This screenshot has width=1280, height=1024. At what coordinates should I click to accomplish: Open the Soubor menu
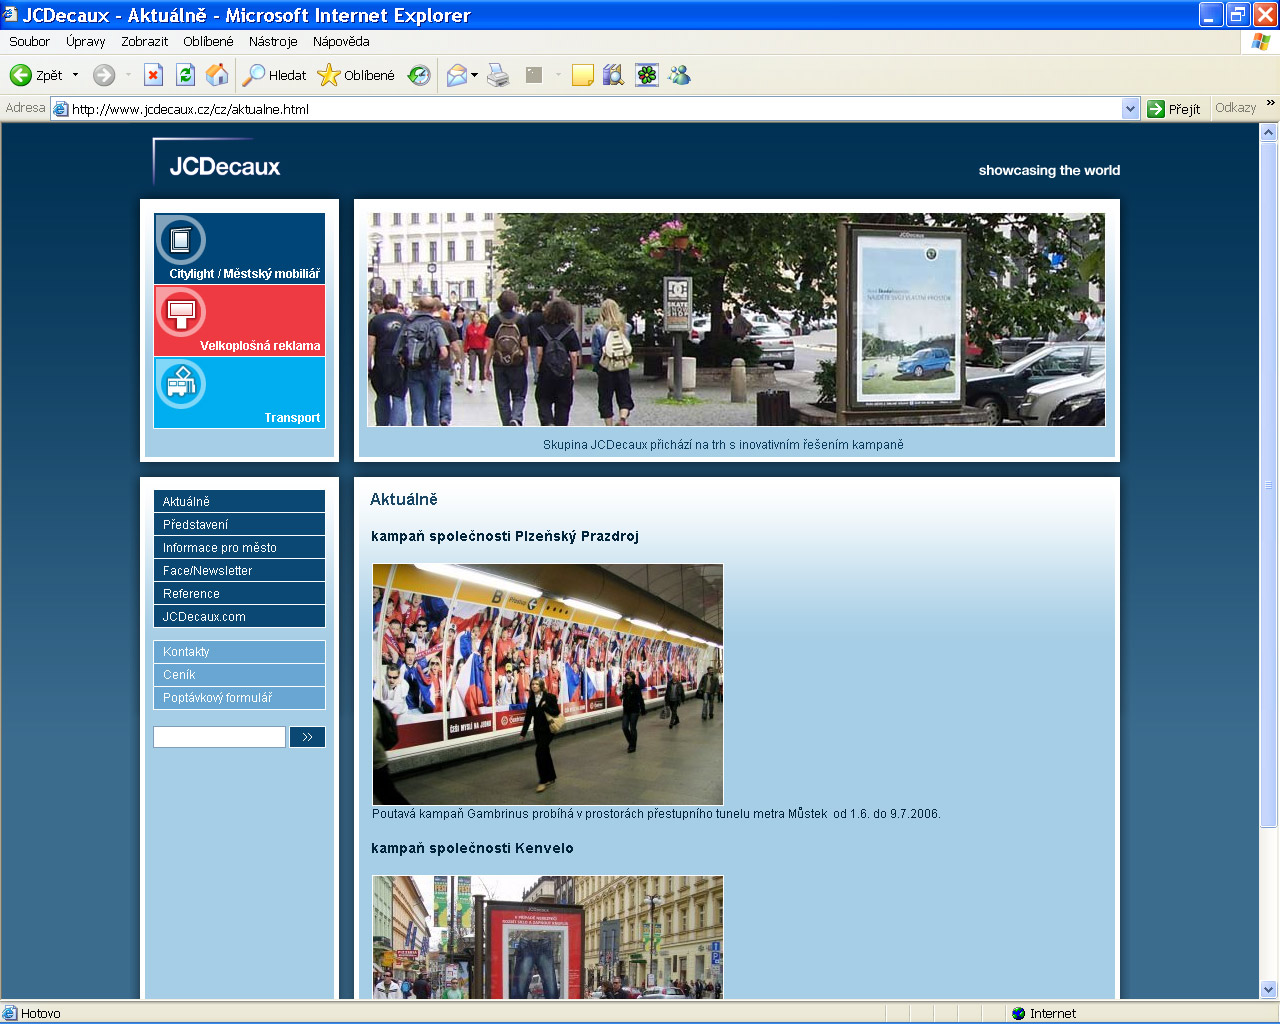click(x=30, y=42)
